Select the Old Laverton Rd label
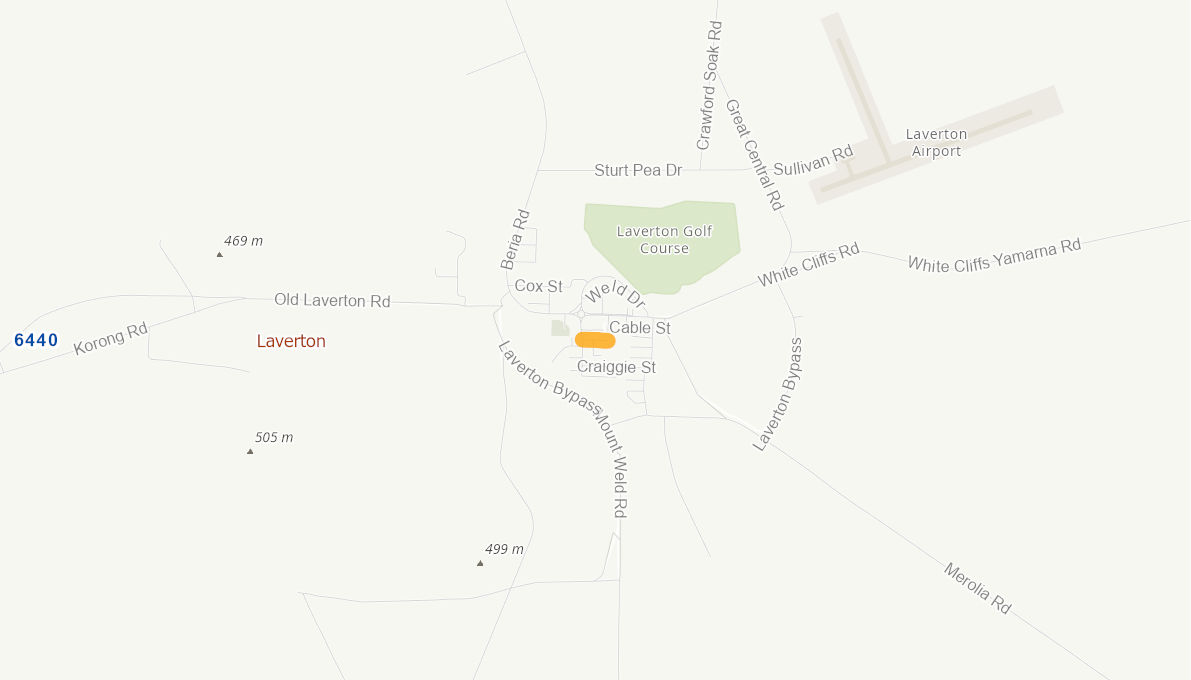The image size is (1191, 680). pyautogui.click(x=332, y=300)
